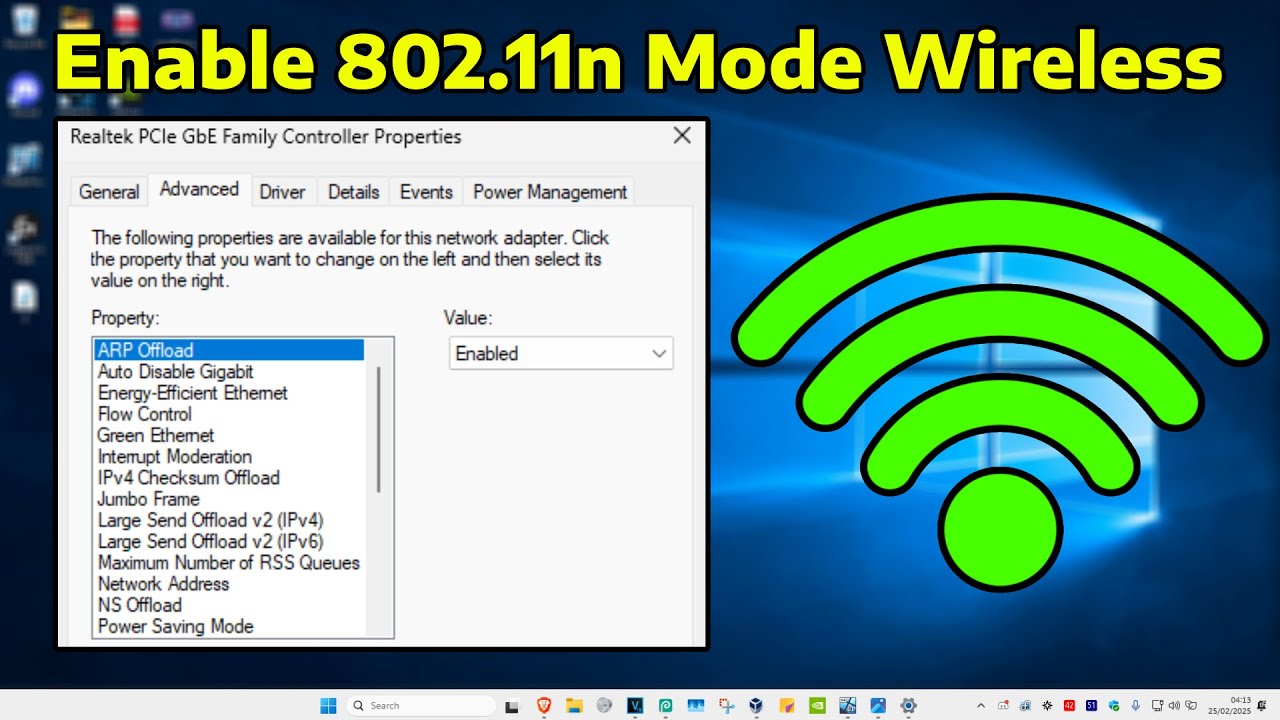1280x720 pixels.
Task: Open the teal spiral app on the taskbar
Action: coord(665,705)
